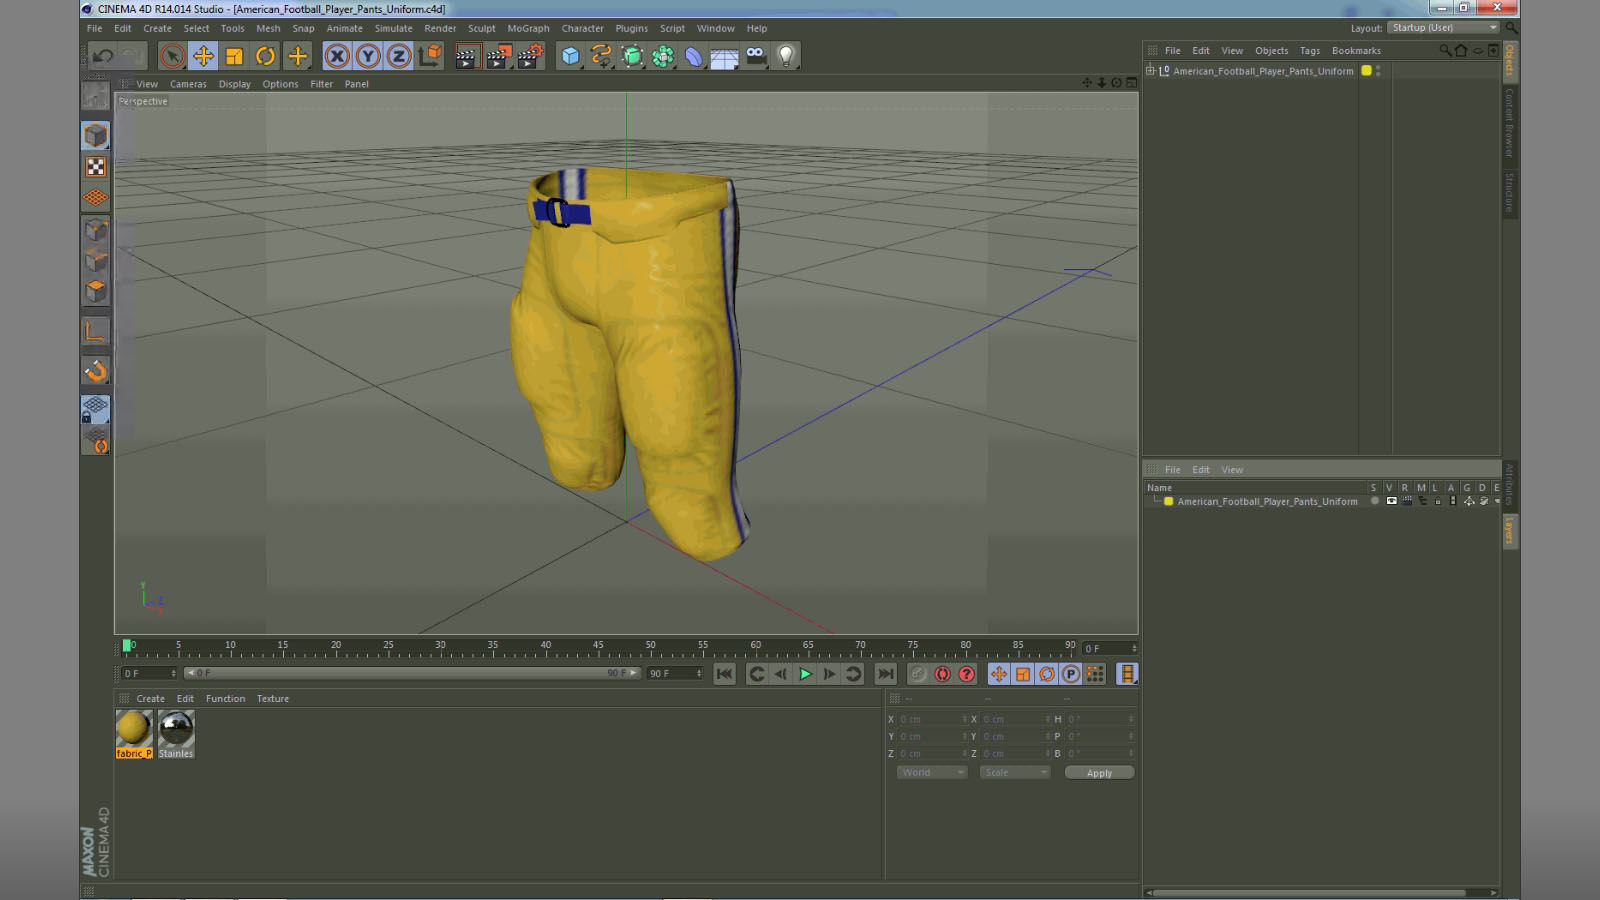Activate the Scale tool in top toolbar
The width and height of the screenshot is (1600, 900).
234,56
